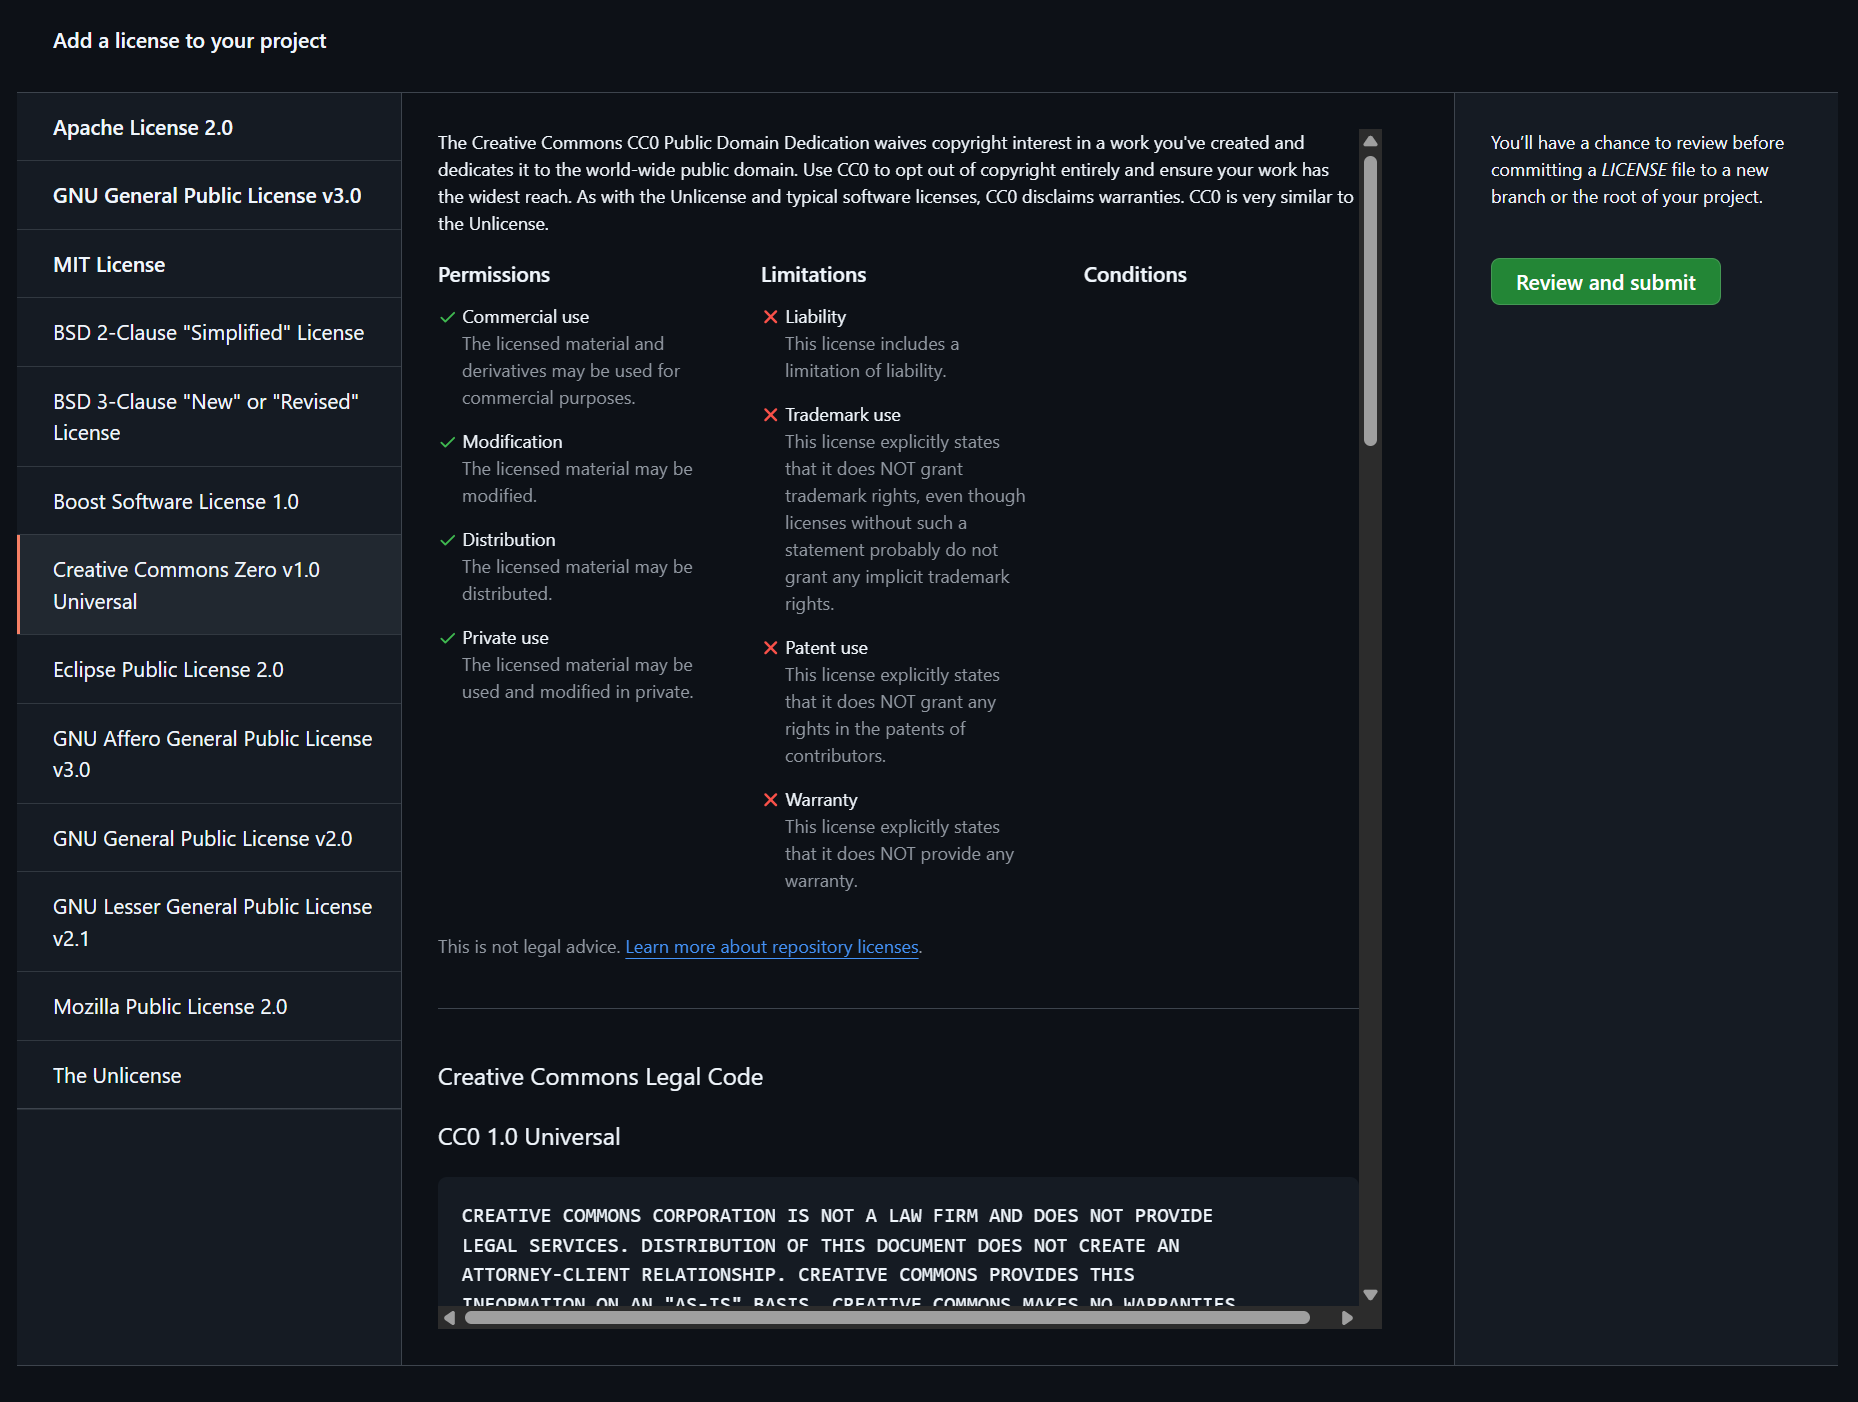Click the horizontal scrollbar right arrow

point(1347,1318)
